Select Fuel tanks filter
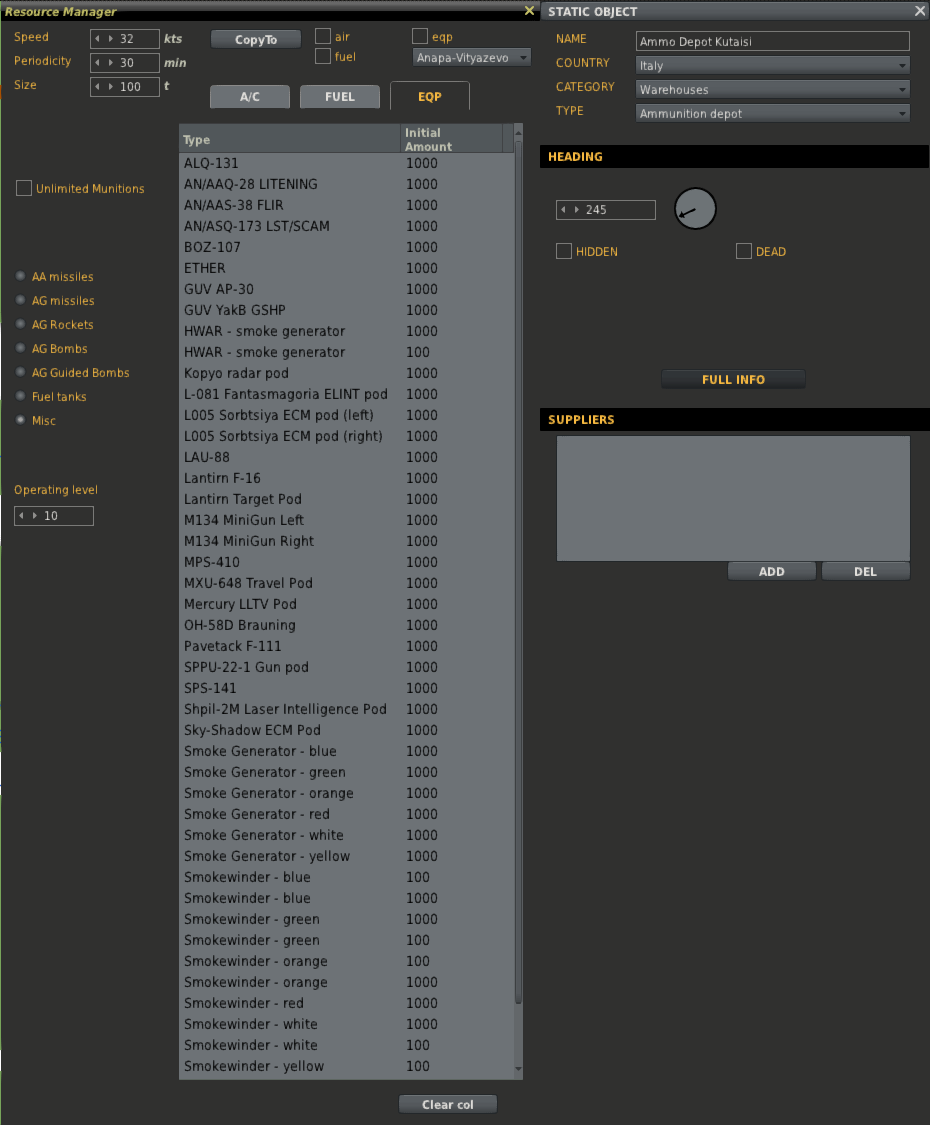 pos(20,396)
